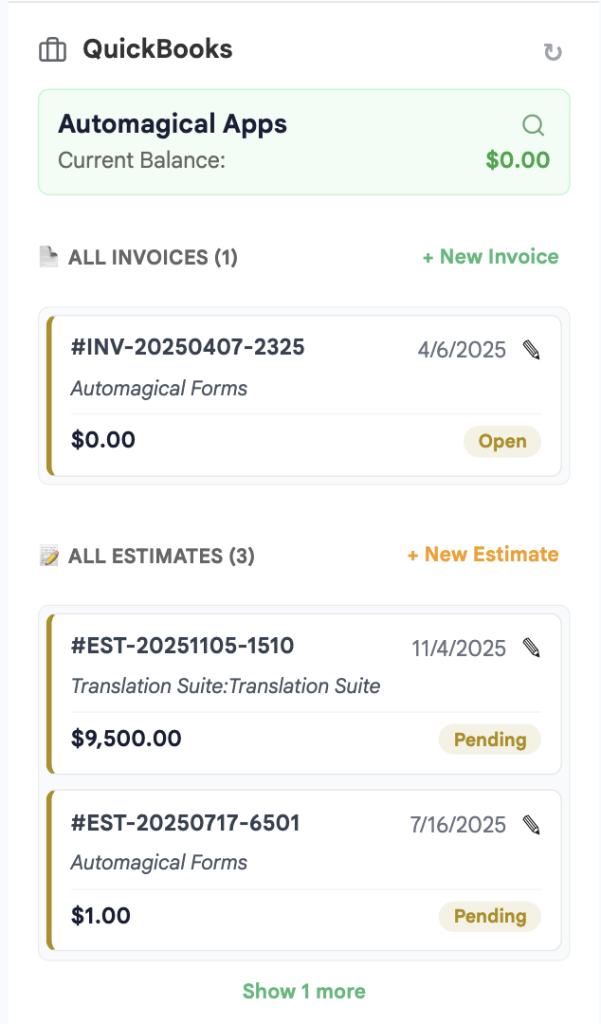Click the All Invoices document icon
The width and height of the screenshot is (601, 1024).
[48, 258]
